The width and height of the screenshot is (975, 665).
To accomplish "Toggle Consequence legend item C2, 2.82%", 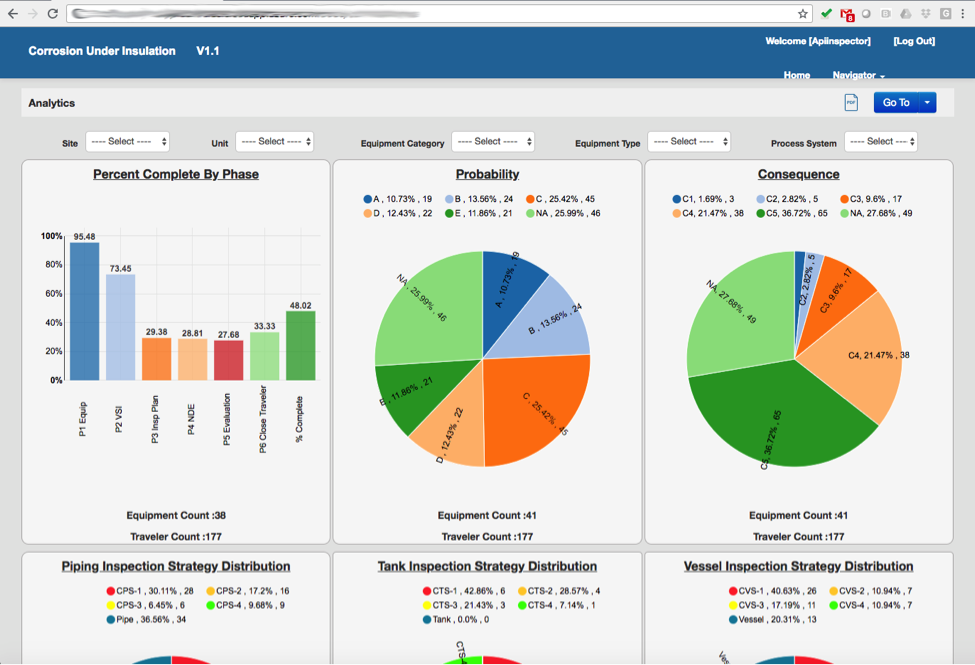I will tap(787, 199).
